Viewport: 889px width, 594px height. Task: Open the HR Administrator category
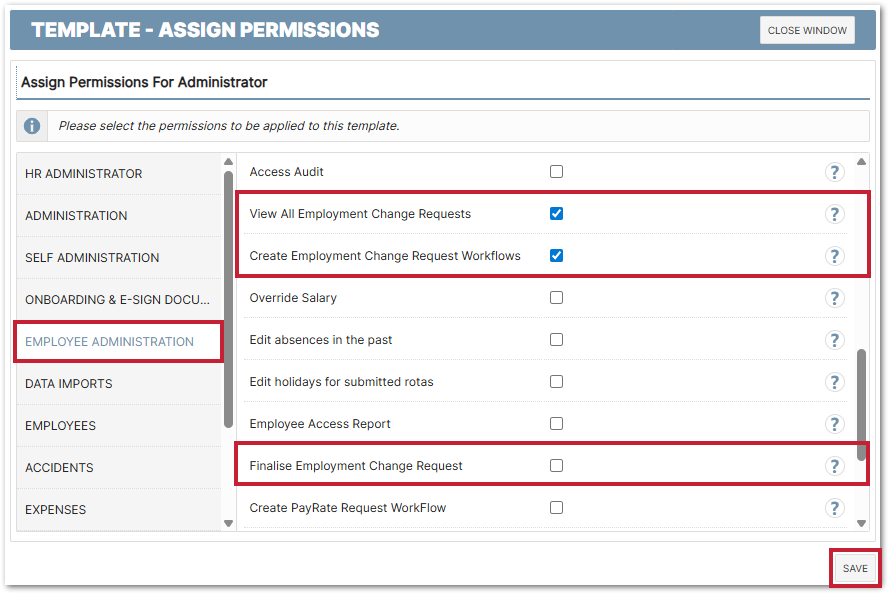point(84,174)
